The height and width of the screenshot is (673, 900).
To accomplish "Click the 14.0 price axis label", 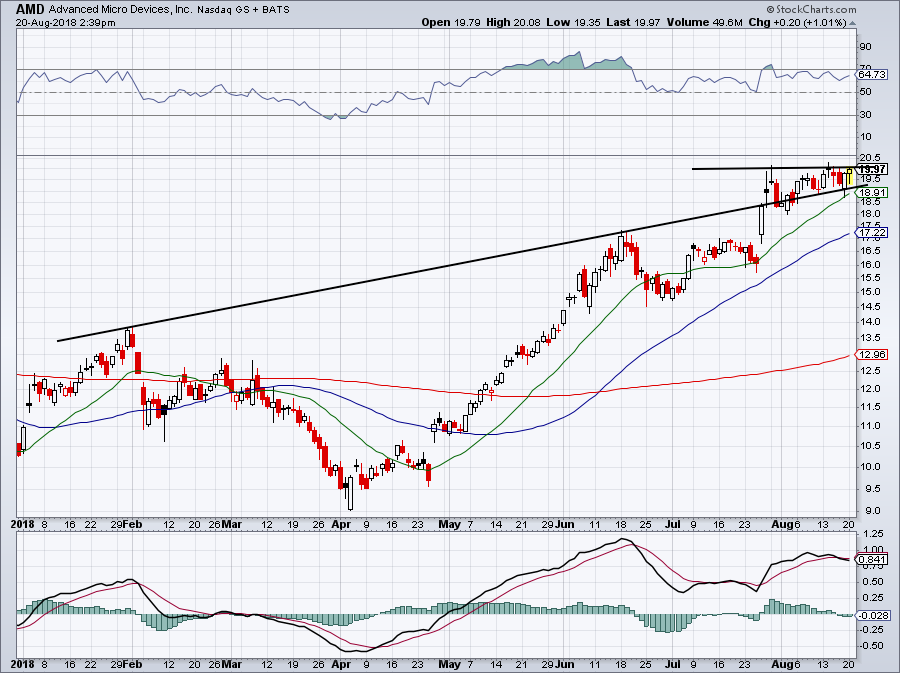I will [870, 322].
